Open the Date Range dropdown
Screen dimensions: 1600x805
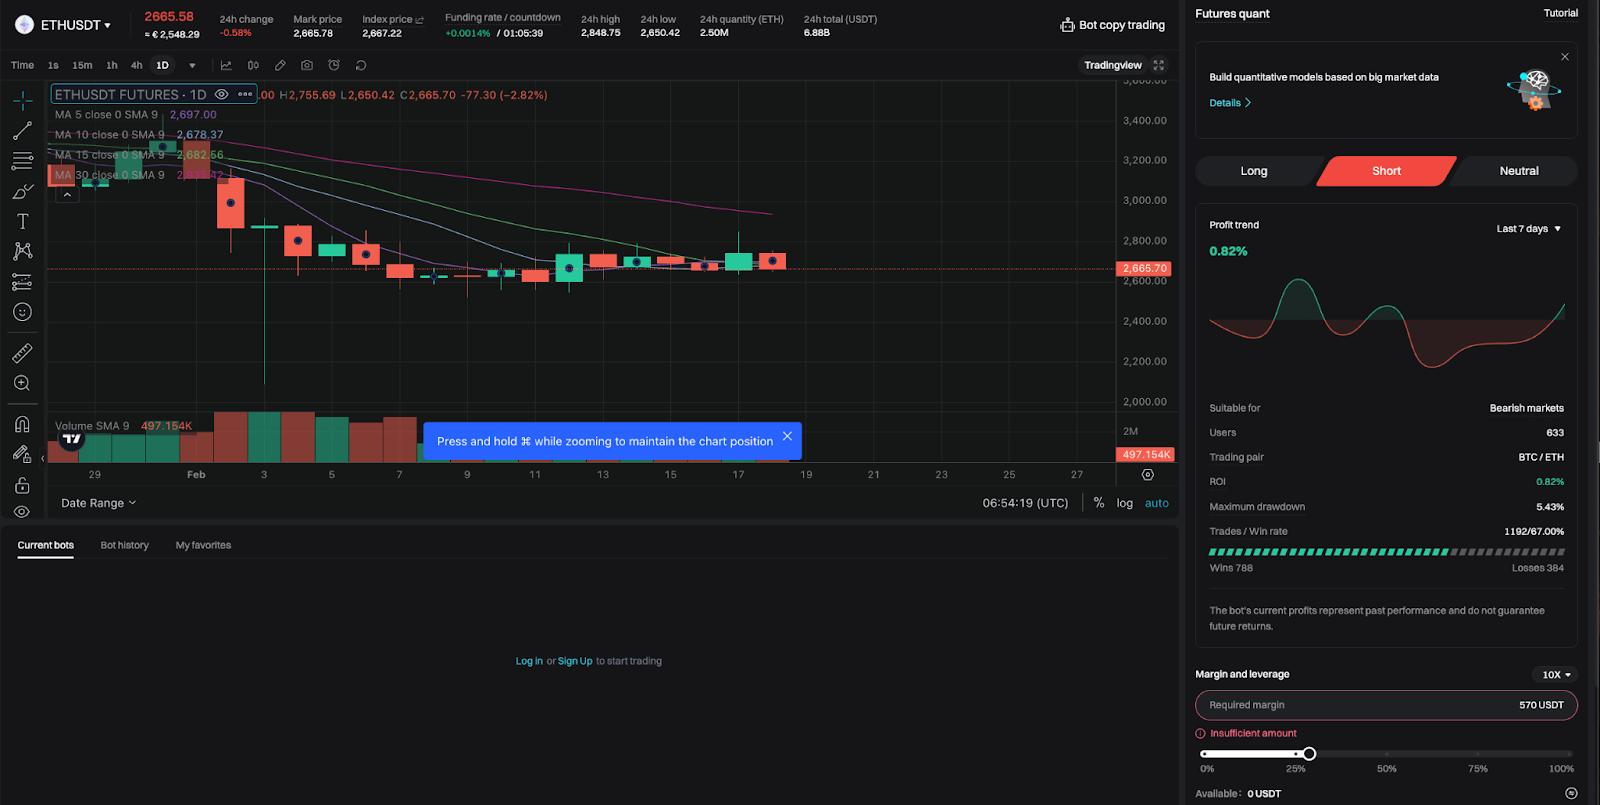click(x=98, y=503)
